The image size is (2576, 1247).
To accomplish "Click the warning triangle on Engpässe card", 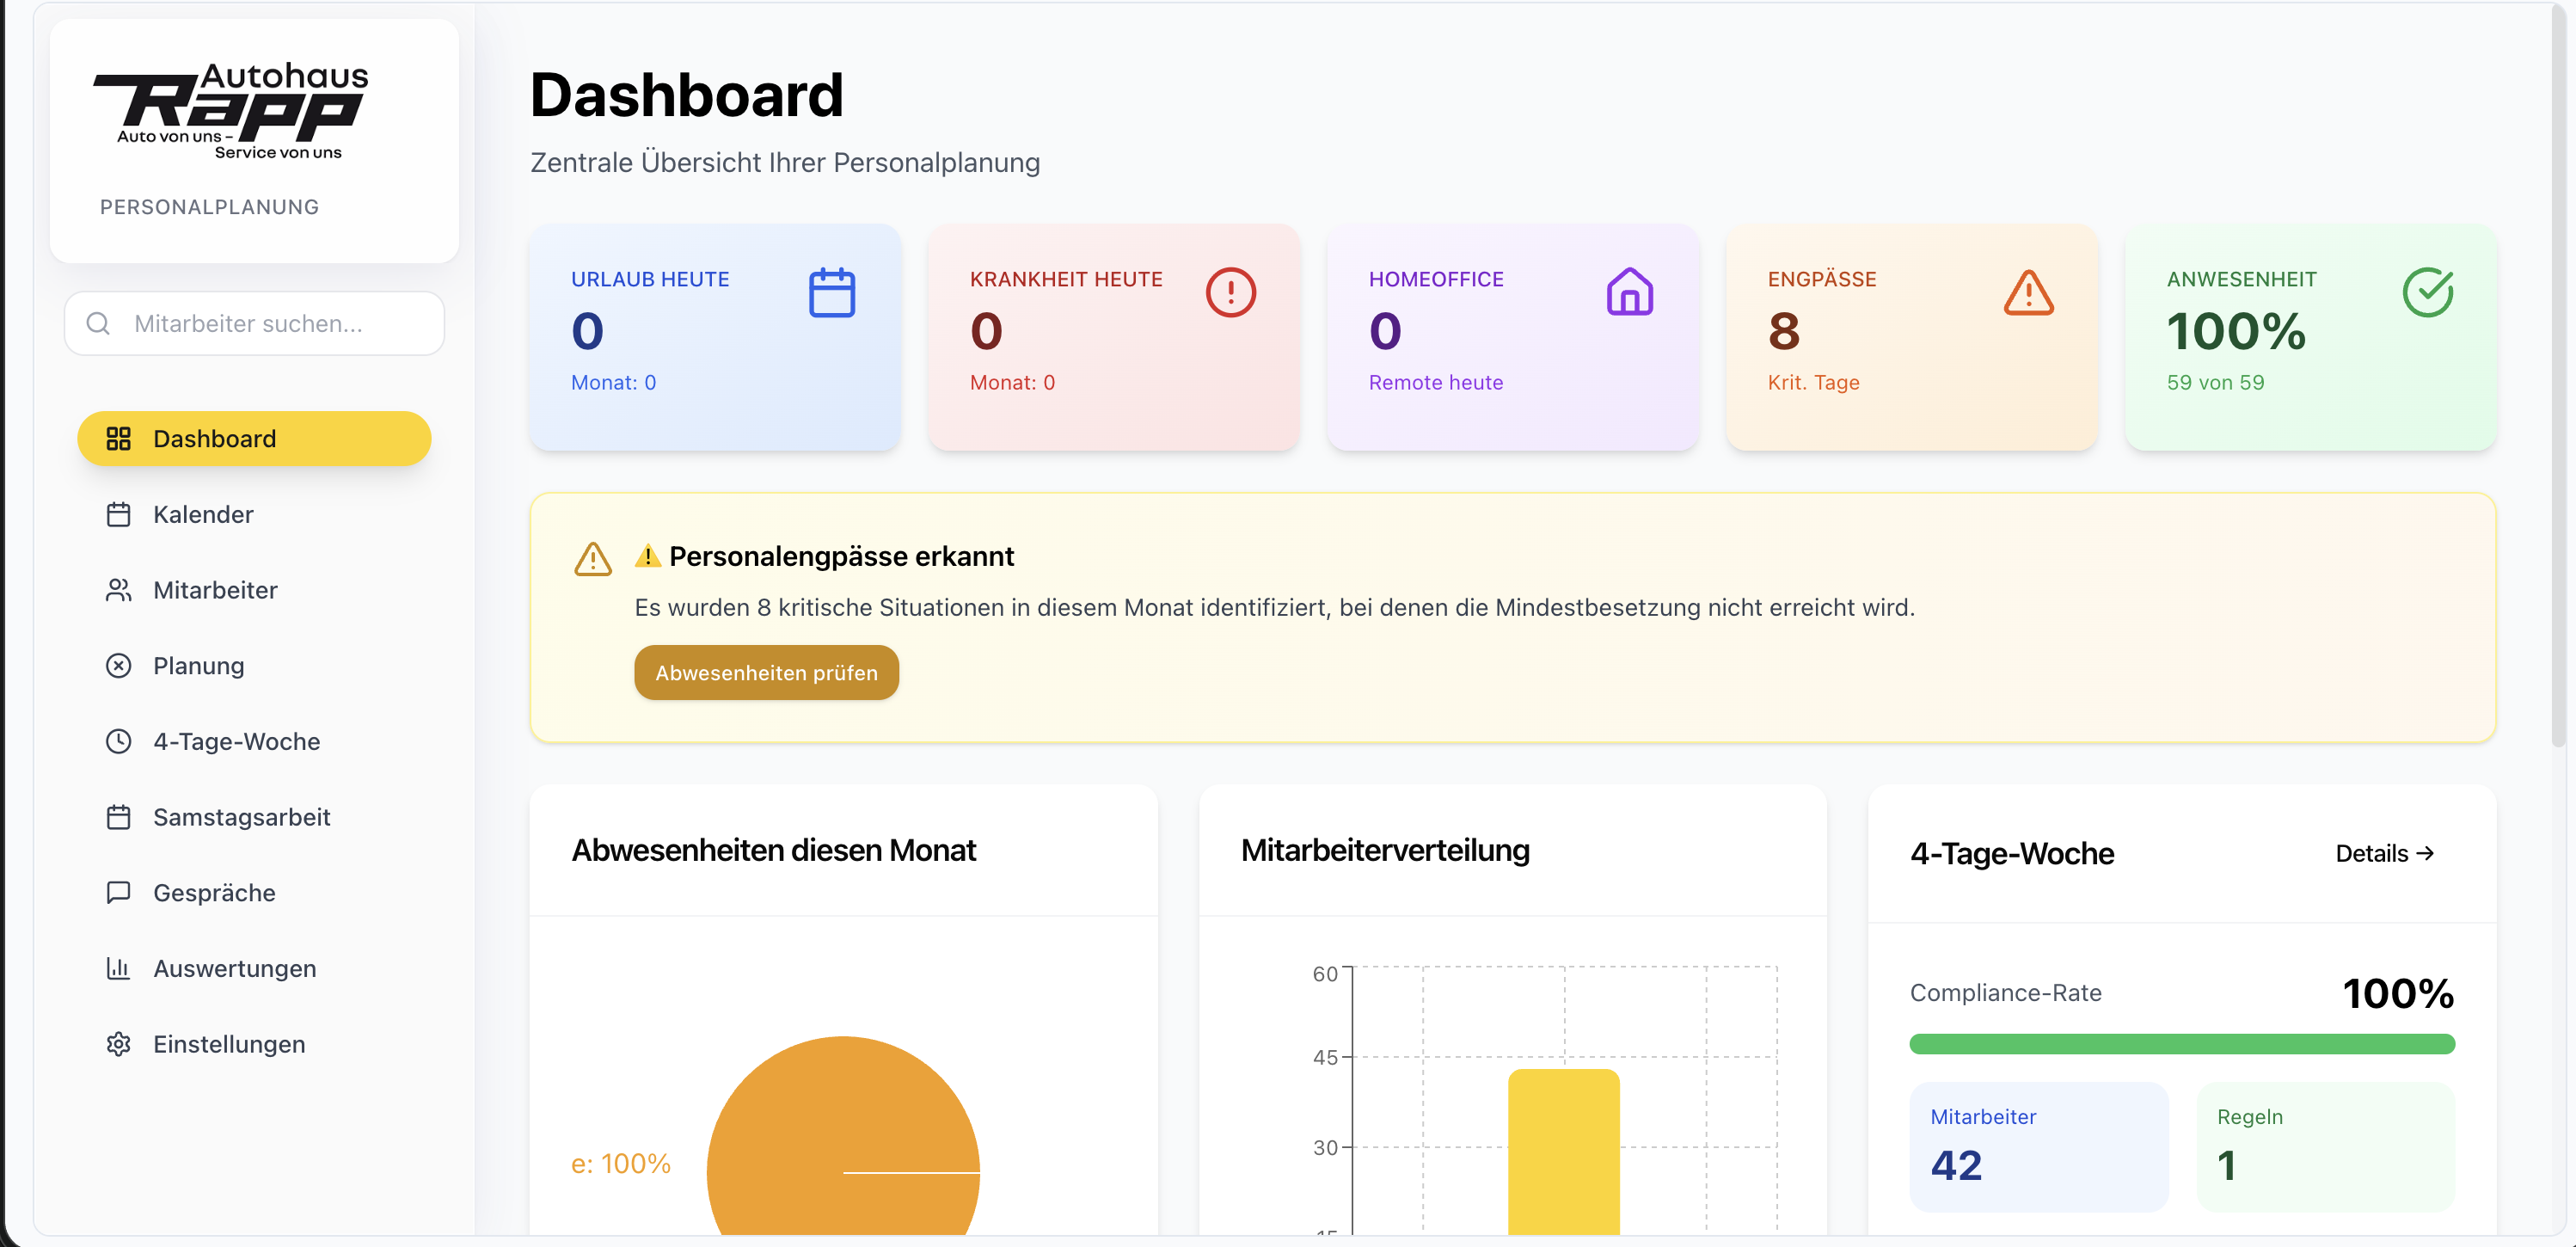I will pyautogui.click(x=2028, y=293).
